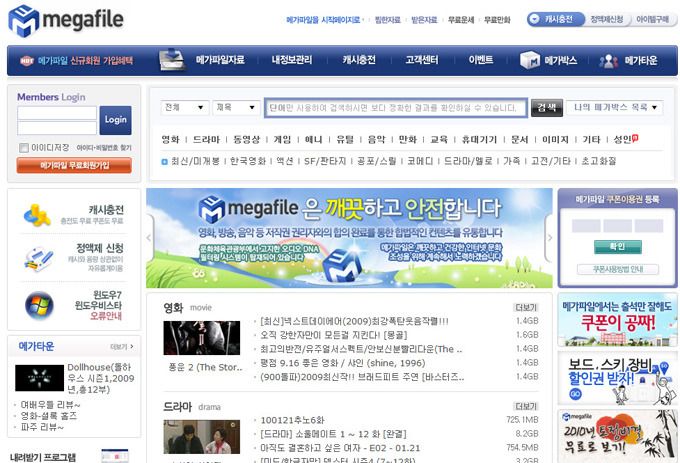Select the 음악 category tab

click(376, 140)
